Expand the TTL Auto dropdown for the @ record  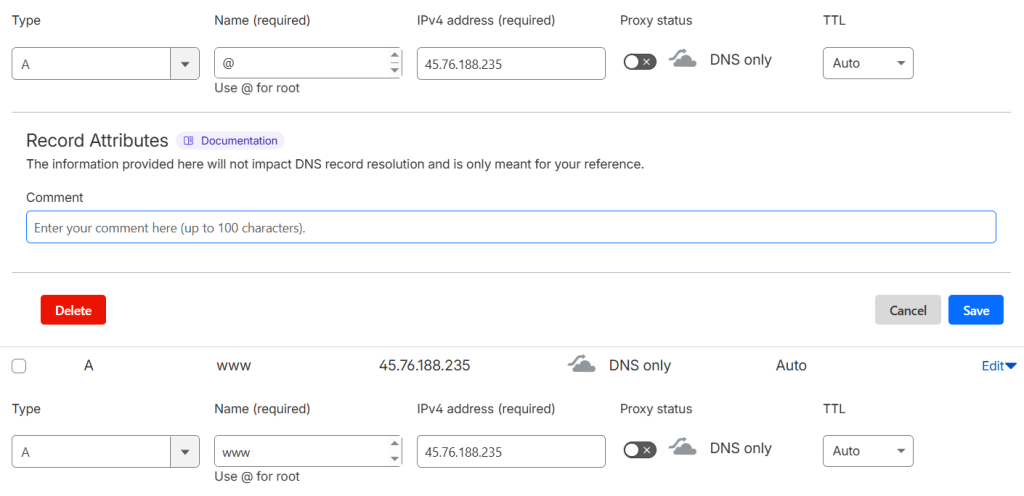(x=867, y=63)
